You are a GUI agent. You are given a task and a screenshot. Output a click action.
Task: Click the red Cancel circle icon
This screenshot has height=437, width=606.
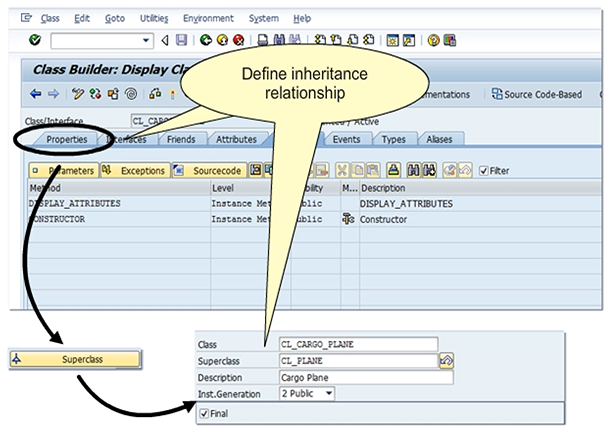click(238, 41)
